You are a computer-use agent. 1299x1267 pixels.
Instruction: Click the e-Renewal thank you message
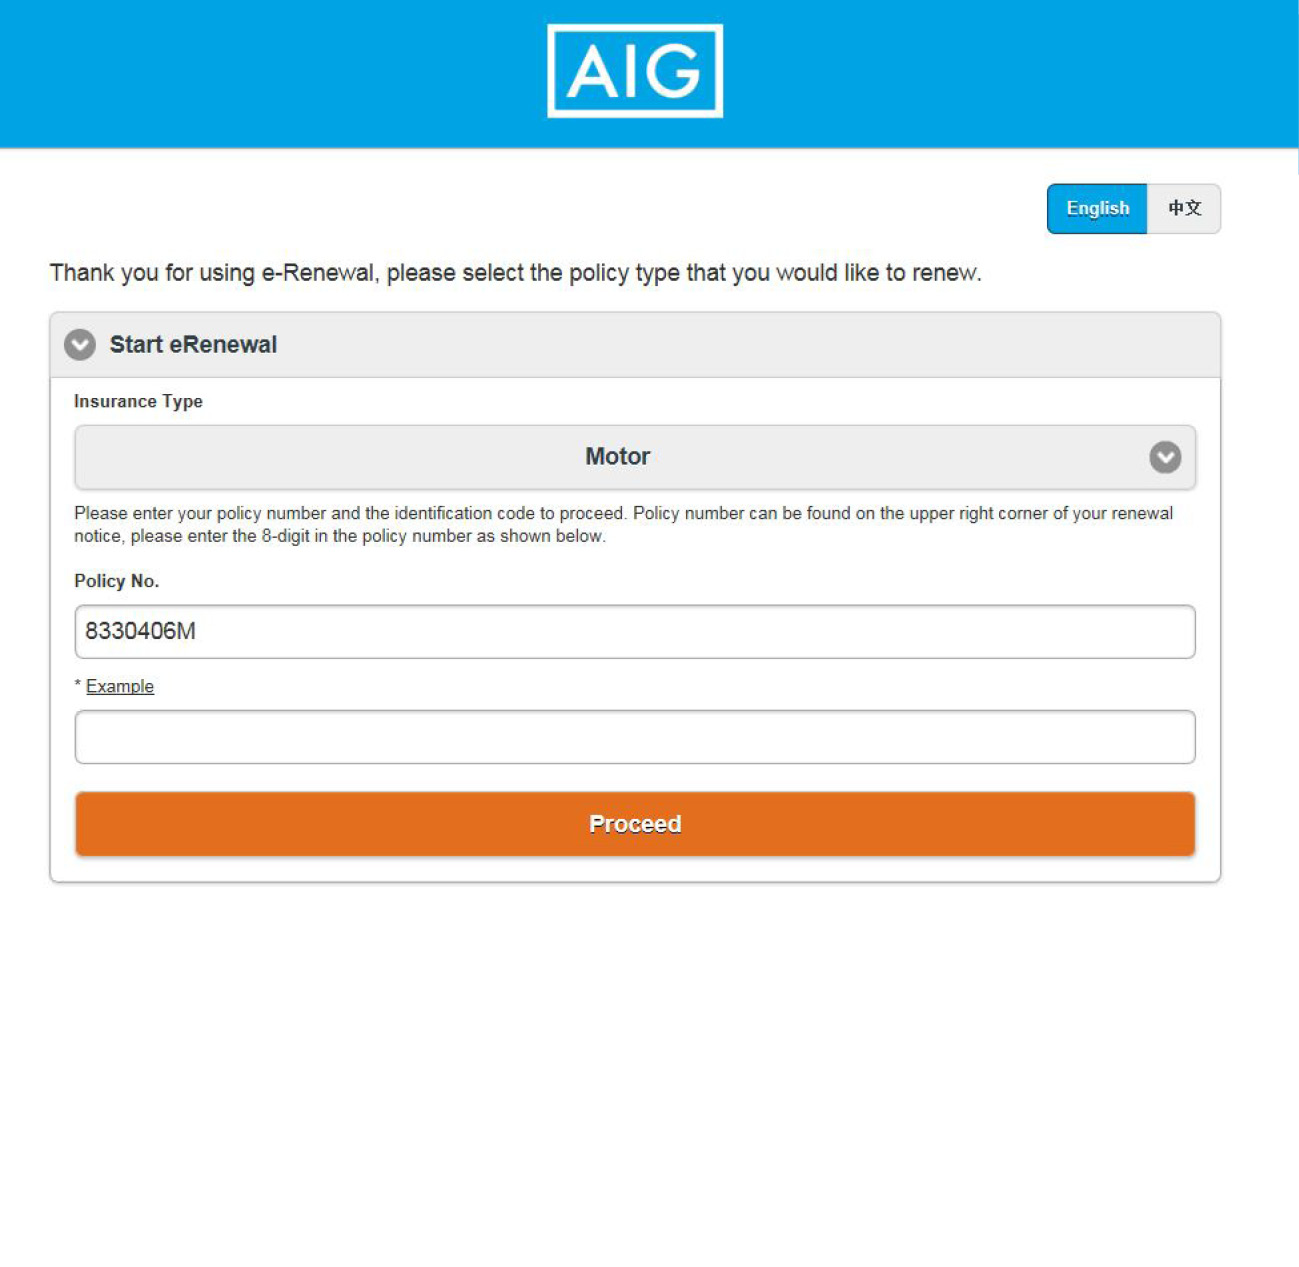click(516, 273)
